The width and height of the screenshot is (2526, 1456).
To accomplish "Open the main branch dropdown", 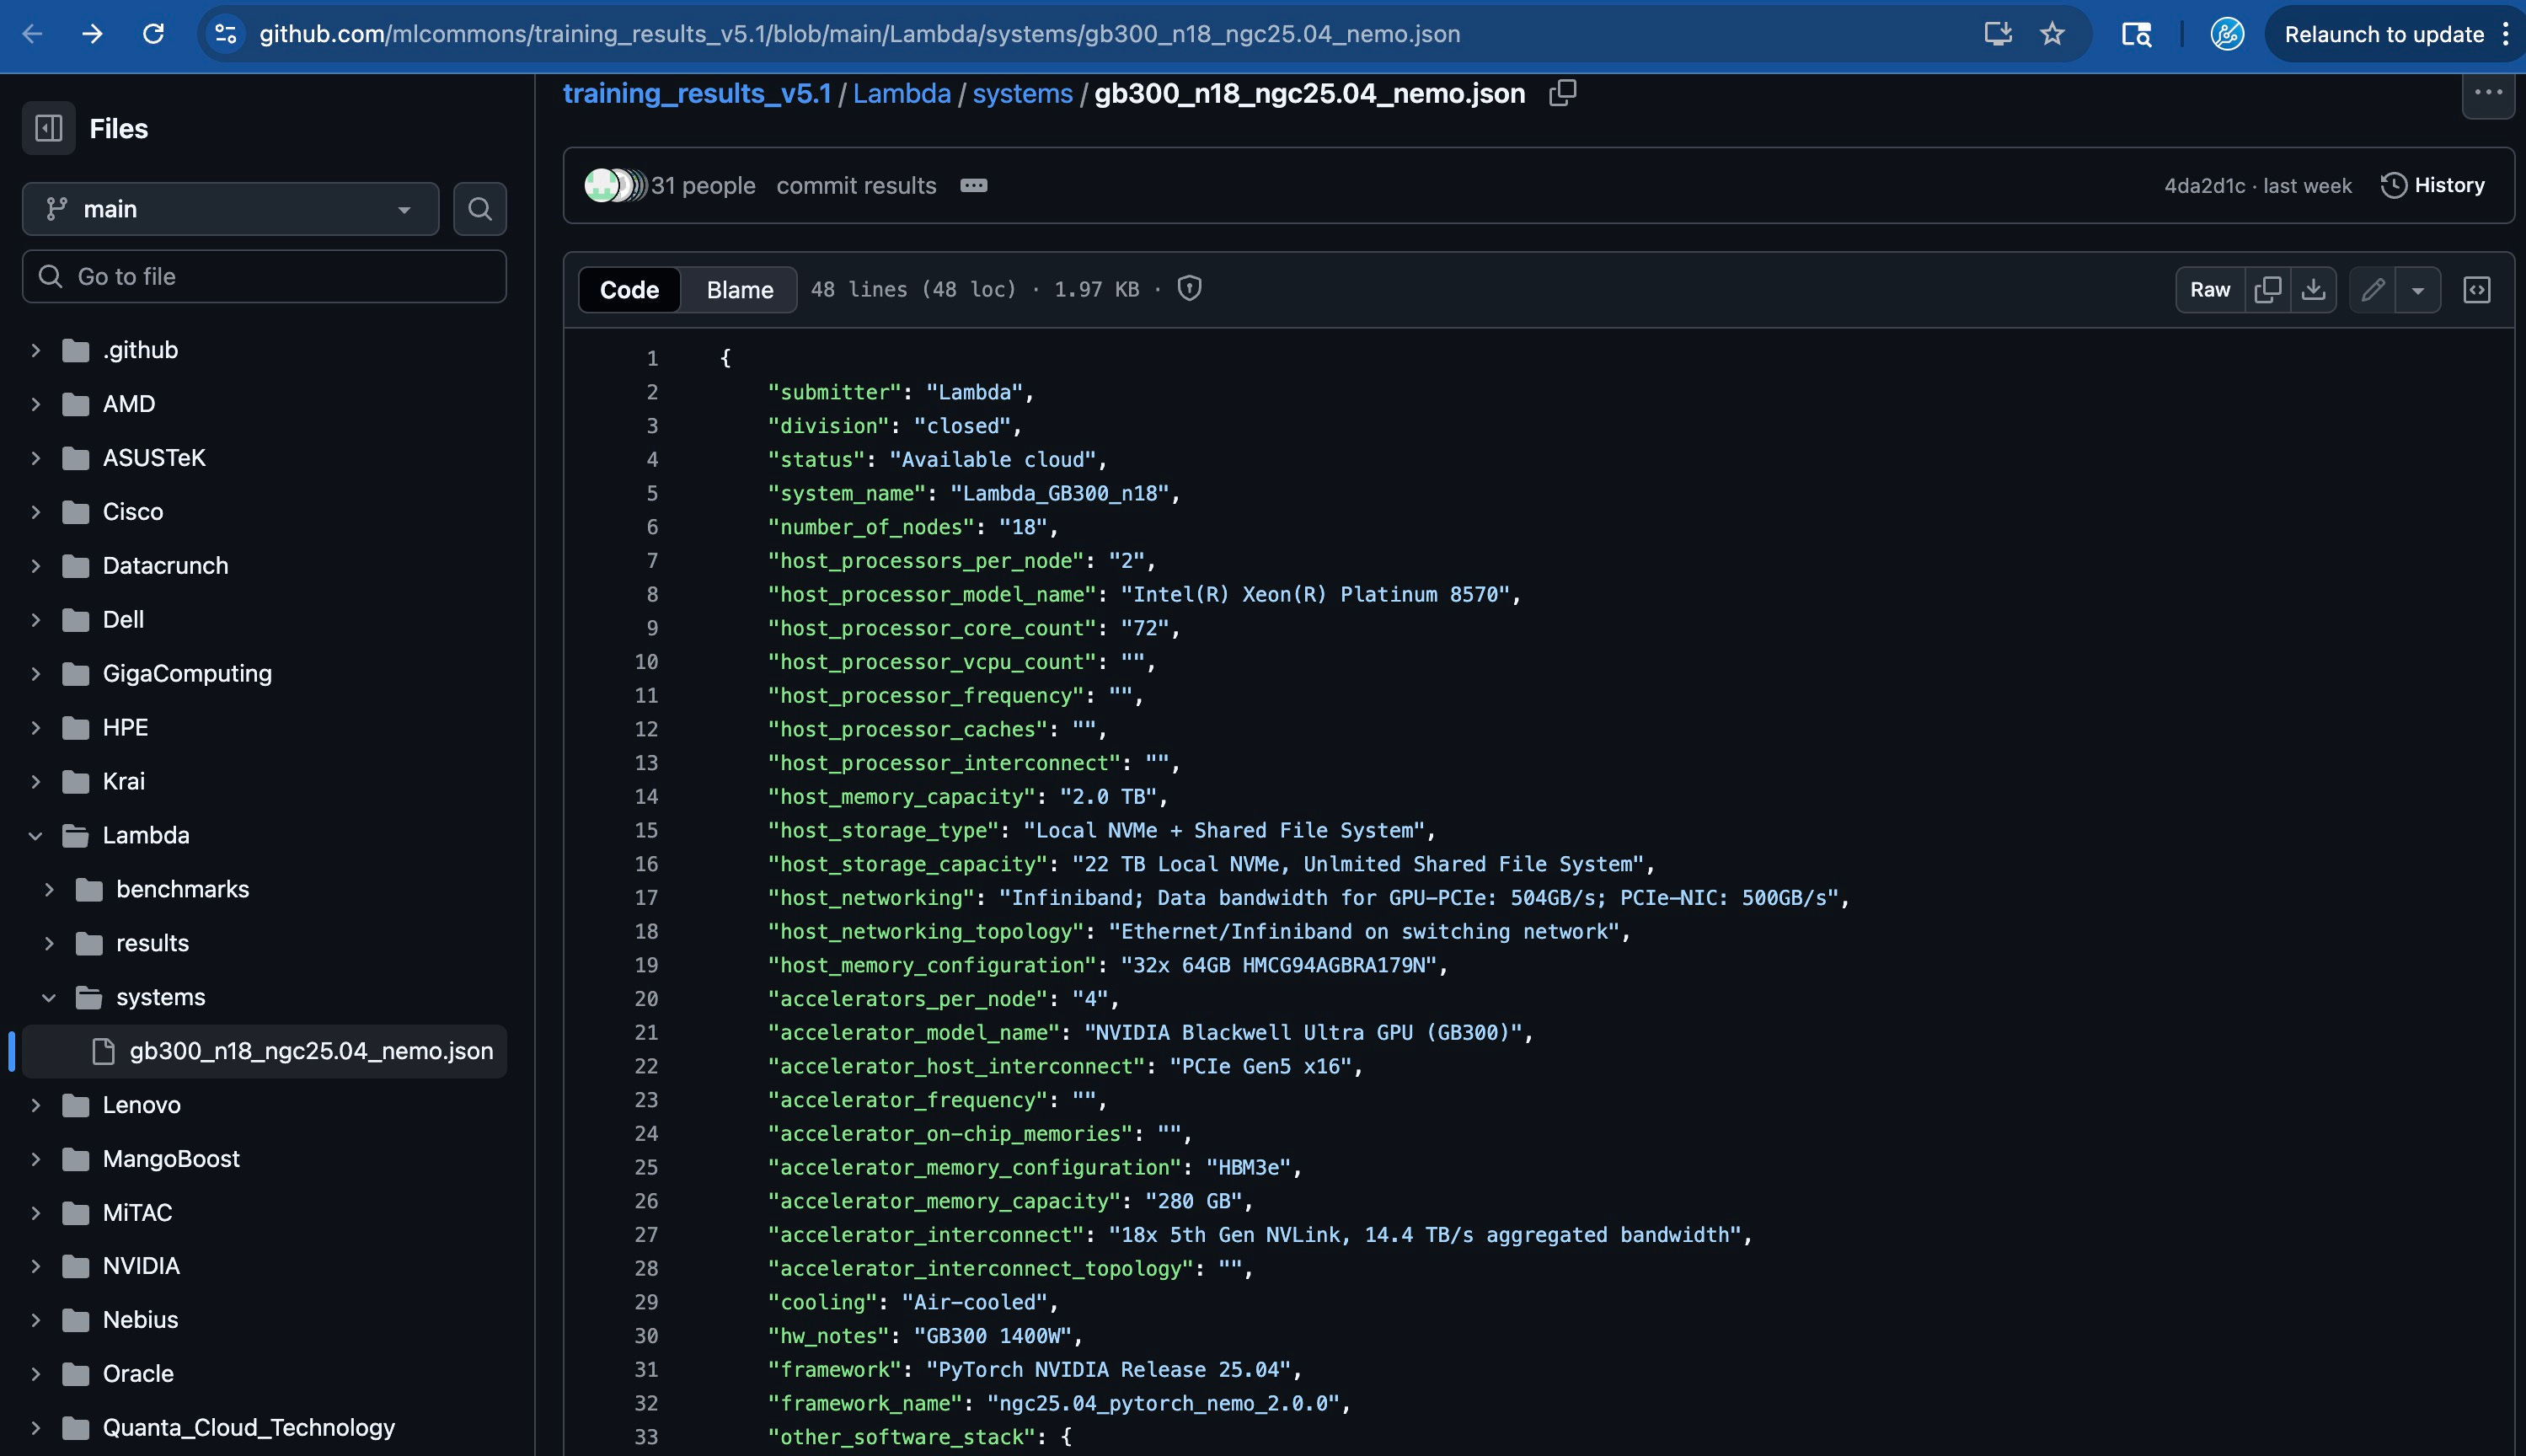I will (230, 209).
